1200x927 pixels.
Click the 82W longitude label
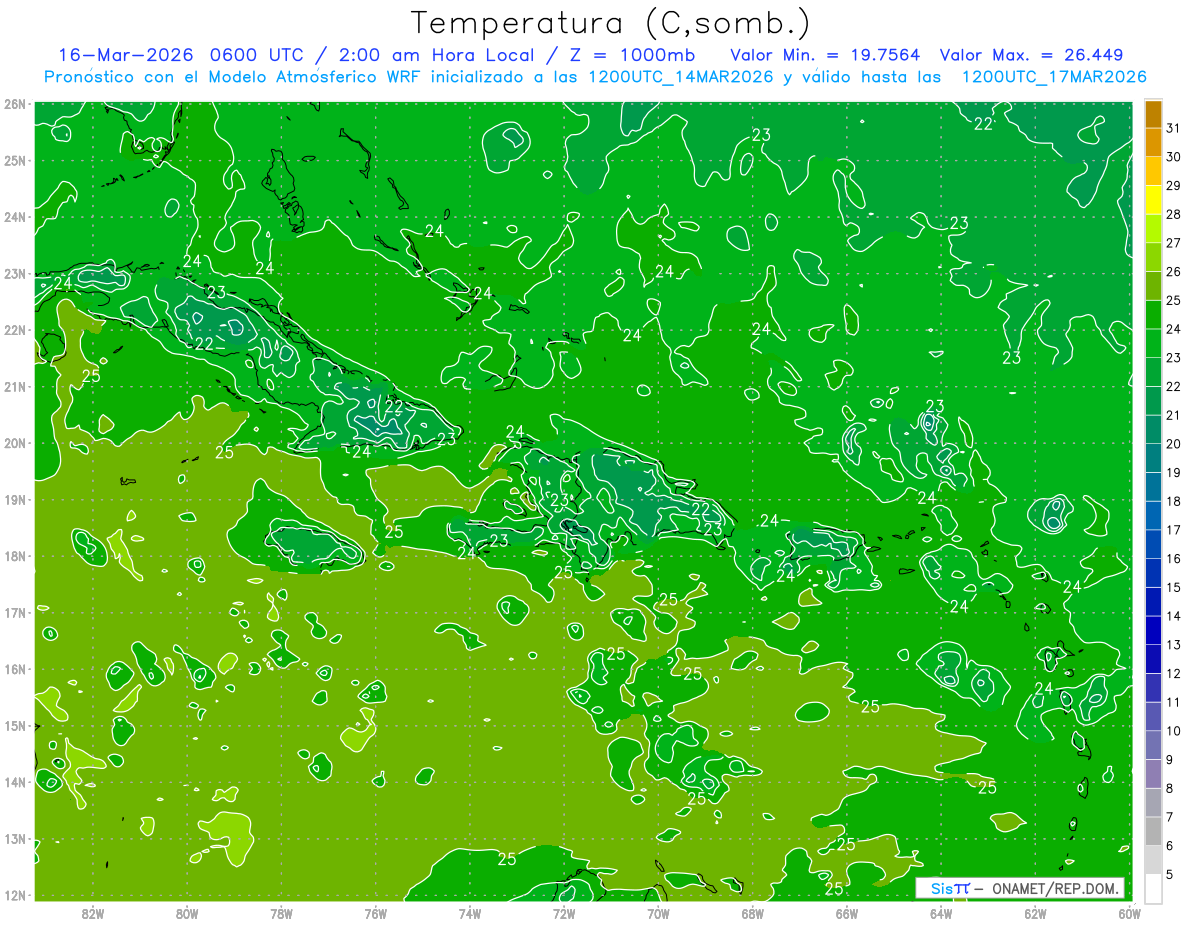[x=92, y=913]
